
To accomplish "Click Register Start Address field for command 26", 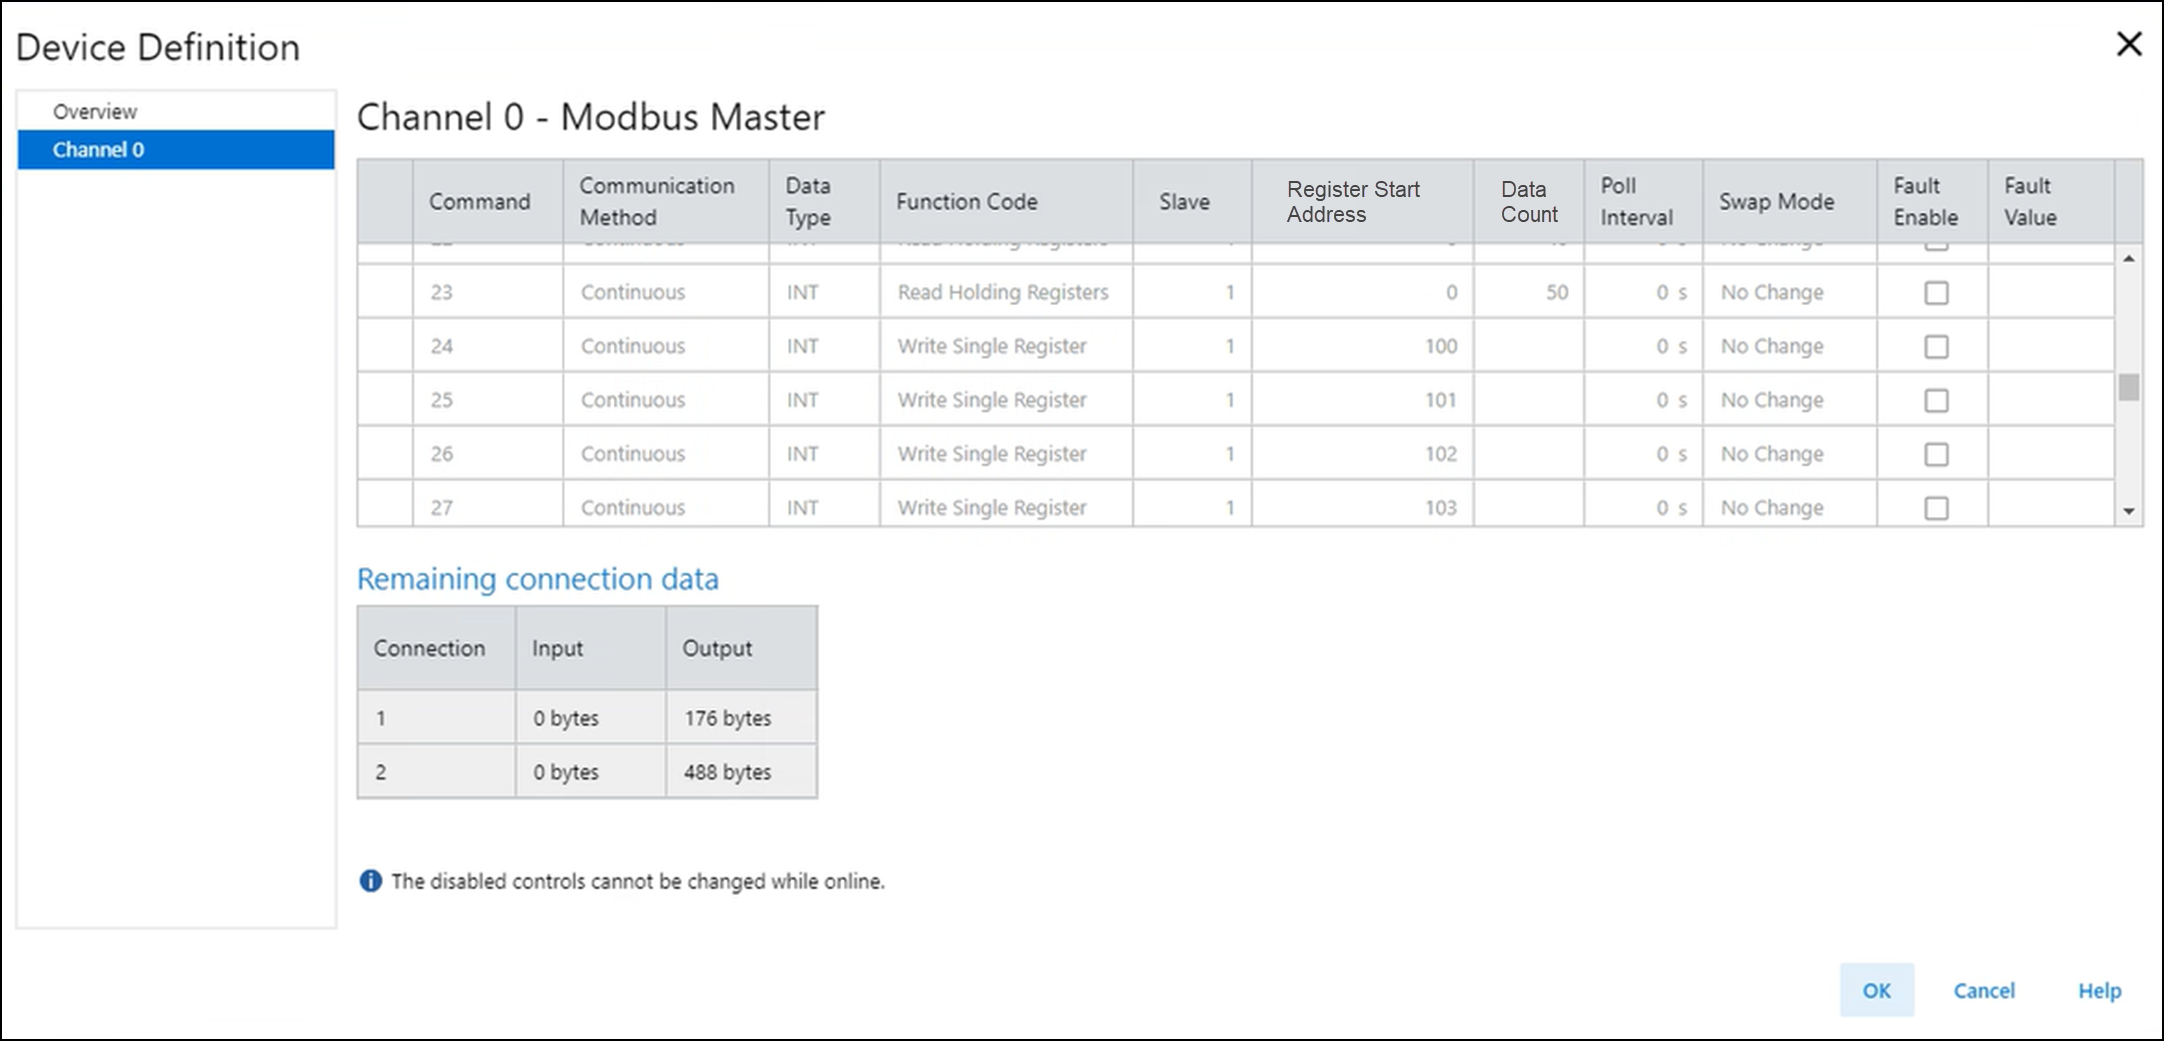I will coord(1361,455).
